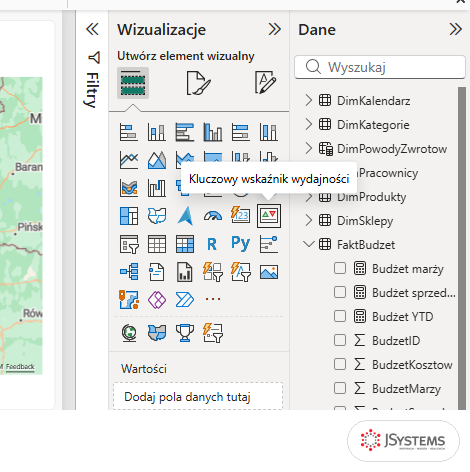Insert an area chart visual
The height and width of the screenshot is (472, 470).
[157, 160]
